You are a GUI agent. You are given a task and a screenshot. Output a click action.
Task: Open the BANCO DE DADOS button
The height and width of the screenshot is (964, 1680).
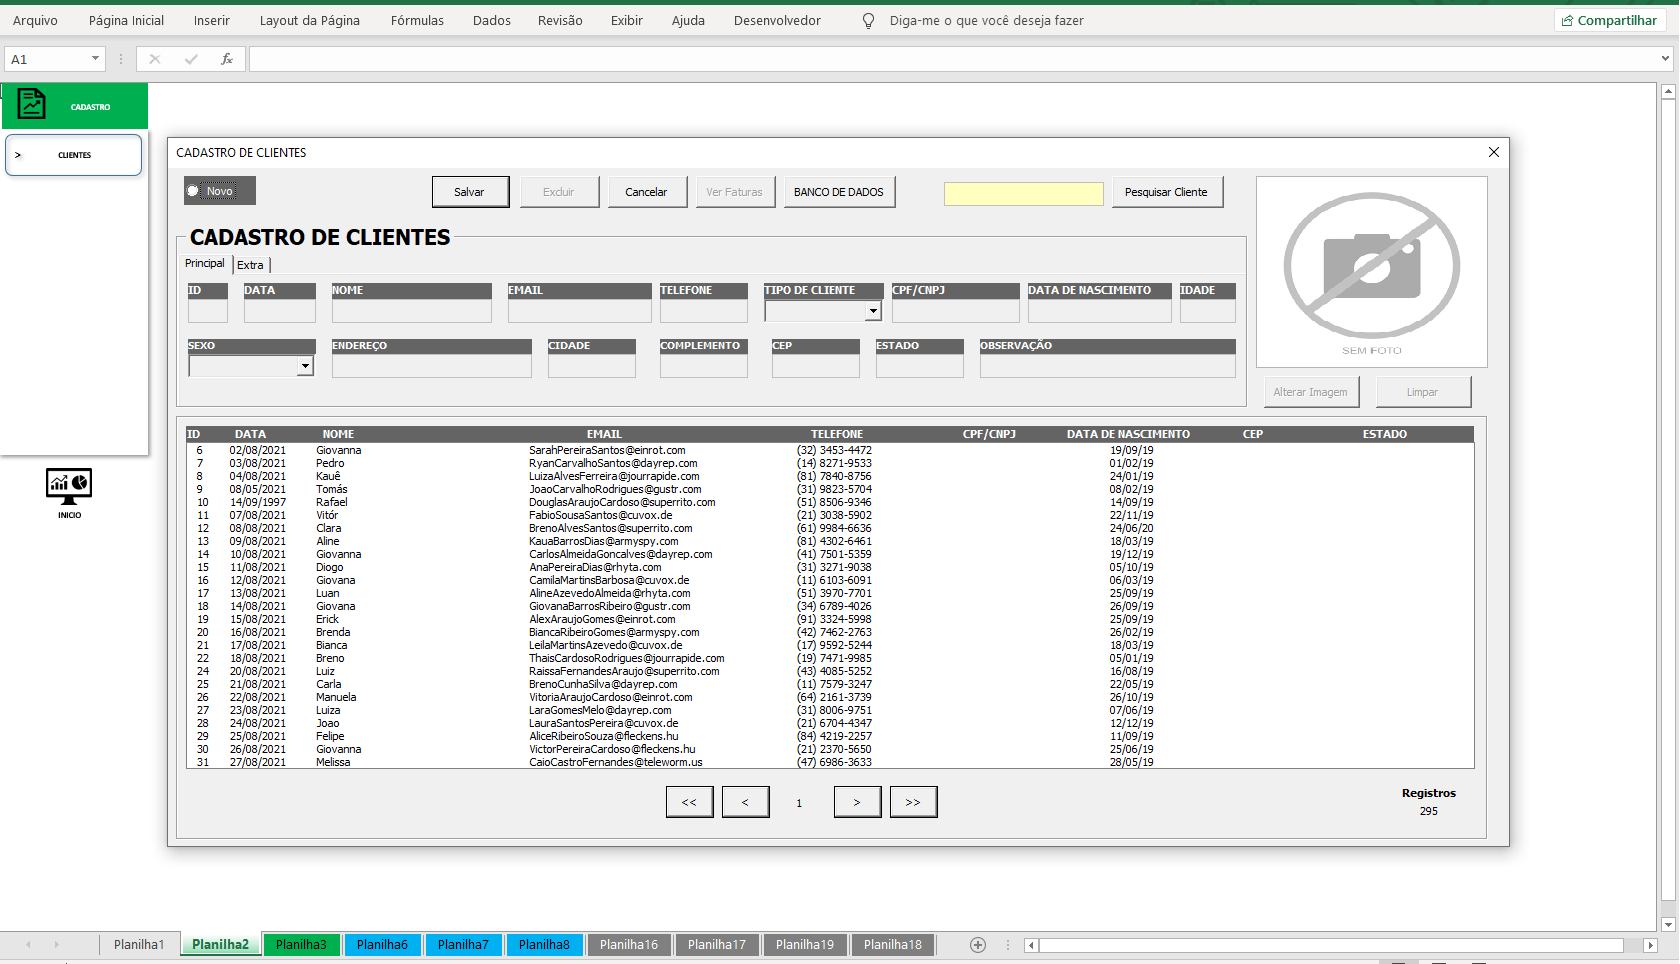(838, 192)
